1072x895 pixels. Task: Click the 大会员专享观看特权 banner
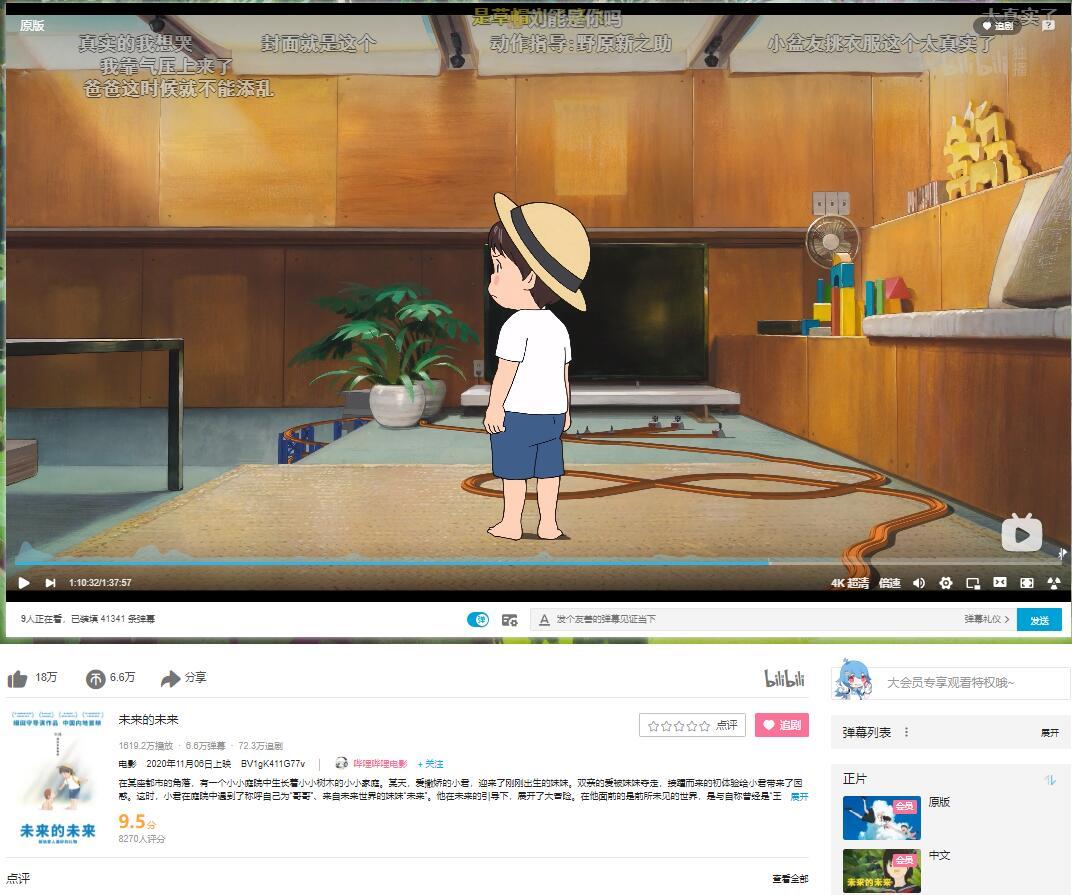click(950, 683)
